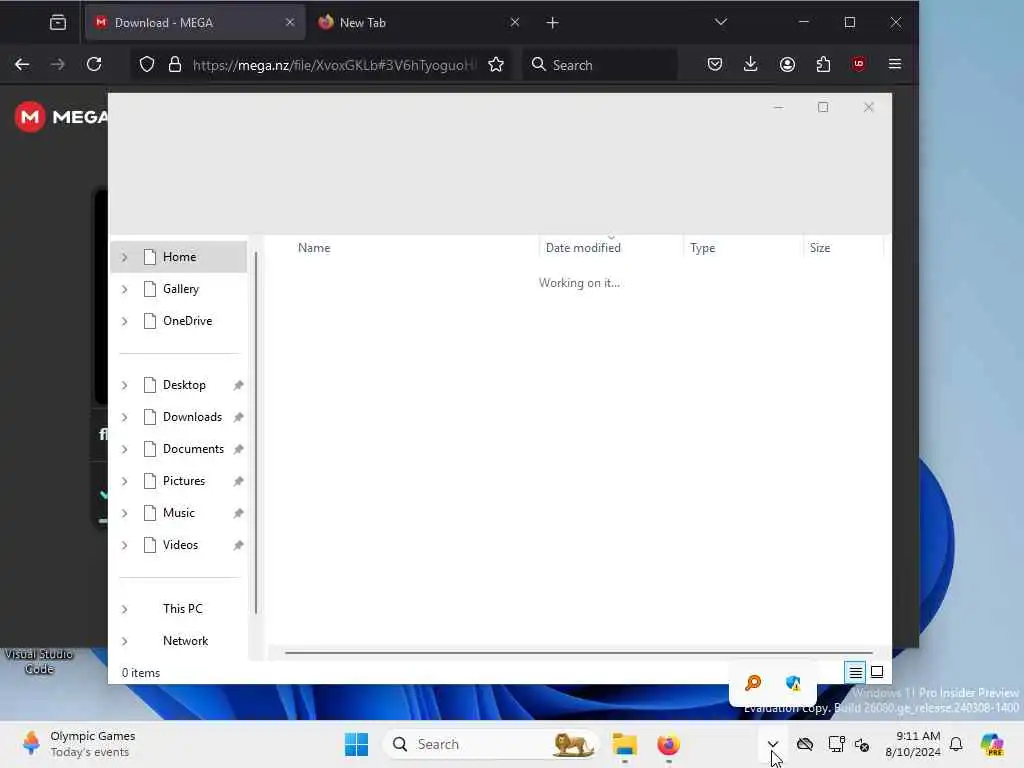1024x768 pixels.
Task: Bookmark this page with the star icon
Action: pos(496,64)
